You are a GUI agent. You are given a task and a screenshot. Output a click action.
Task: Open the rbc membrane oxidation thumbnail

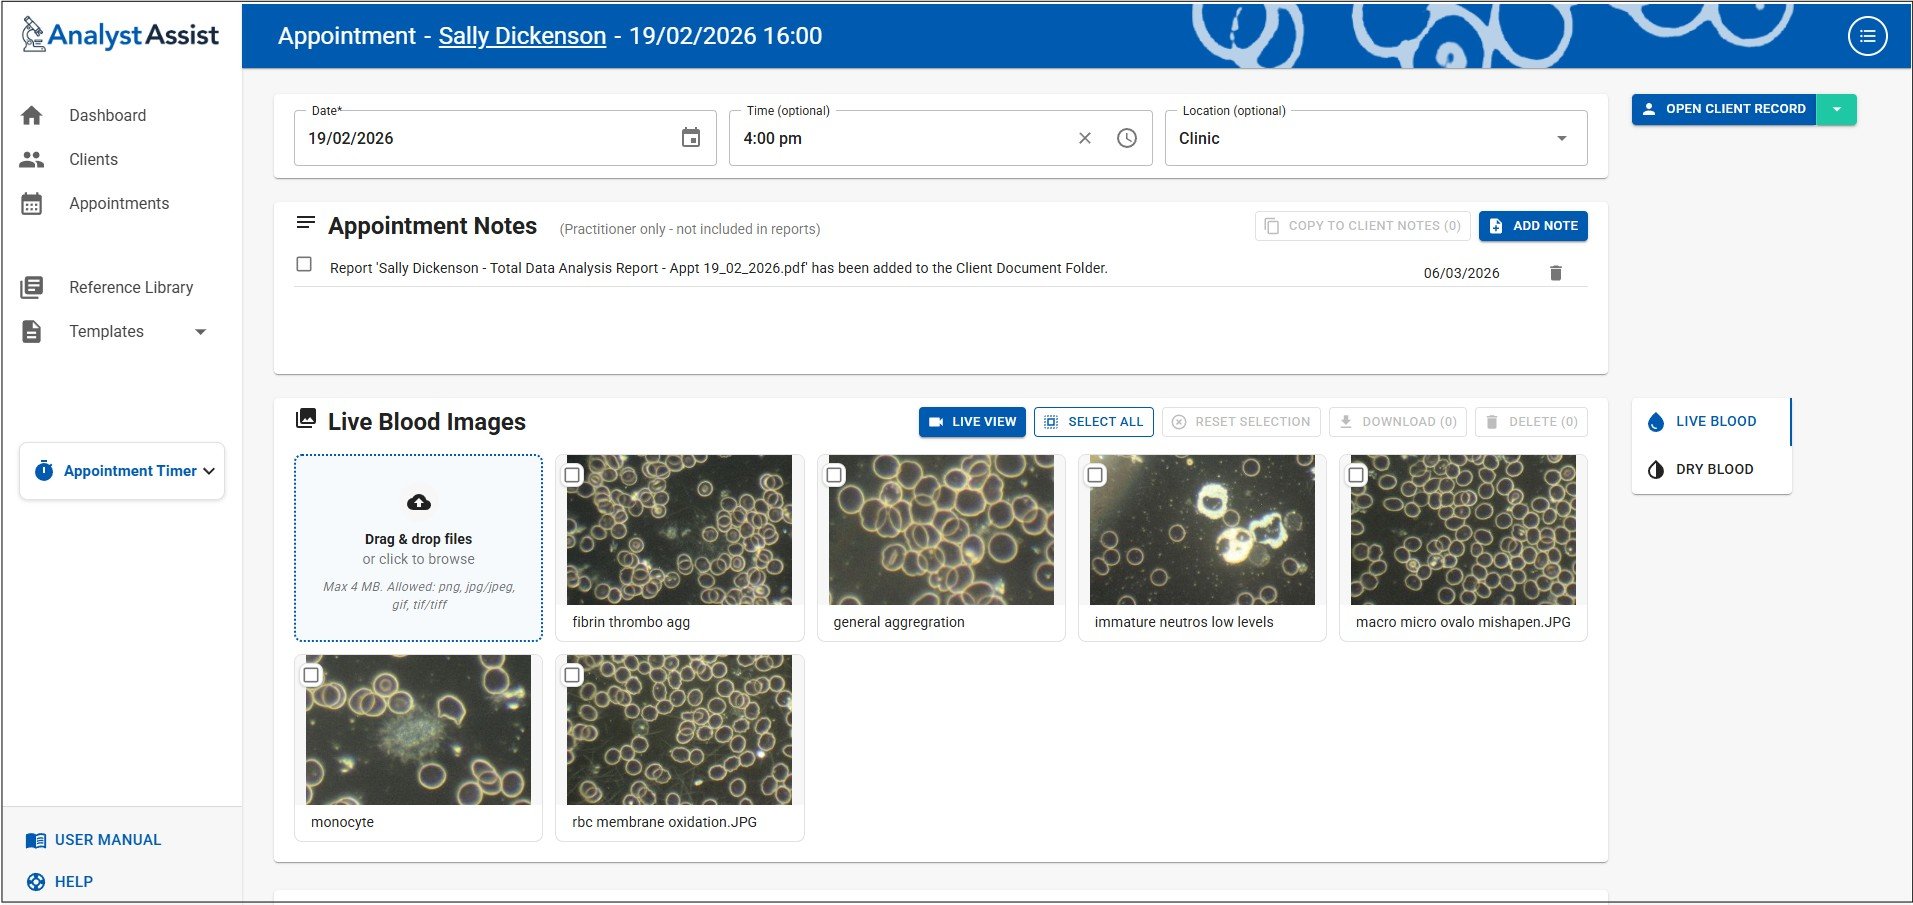[679, 730]
